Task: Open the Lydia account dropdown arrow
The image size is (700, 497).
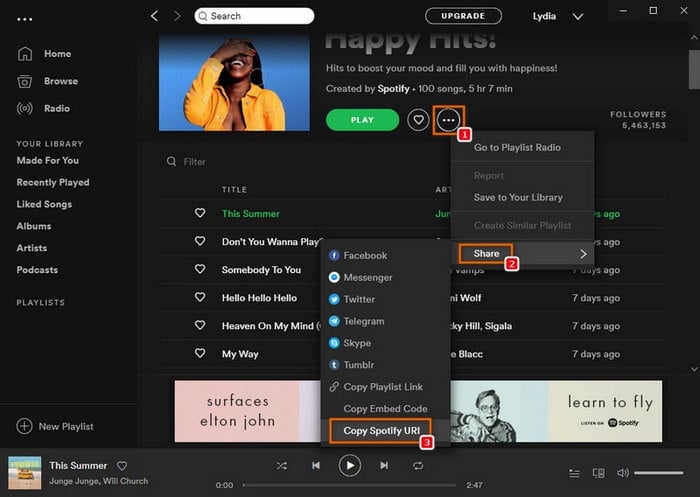Action: pos(578,17)
